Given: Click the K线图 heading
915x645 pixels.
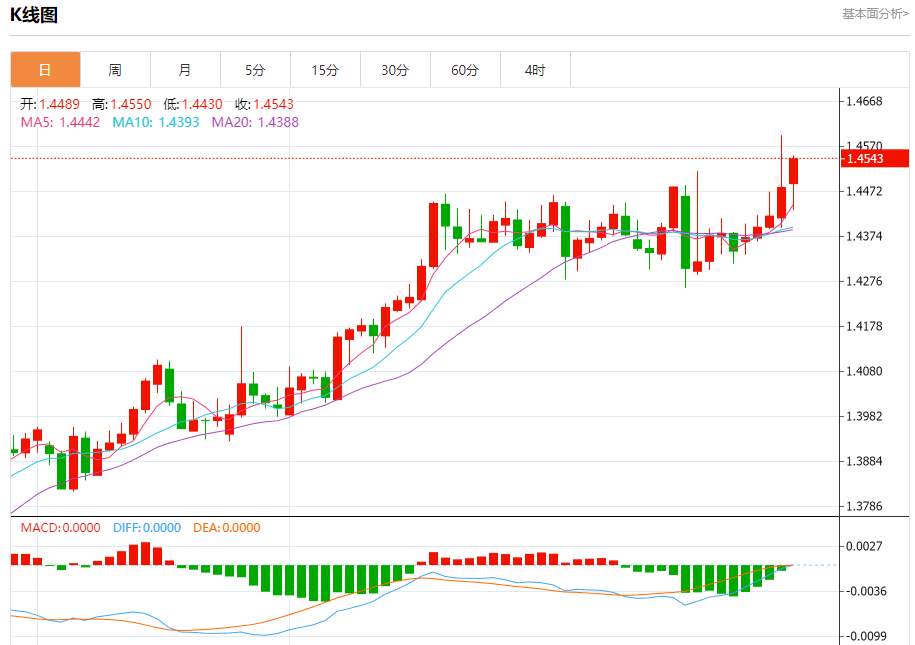Looking at the screenshot, I should tap(34, 15).
